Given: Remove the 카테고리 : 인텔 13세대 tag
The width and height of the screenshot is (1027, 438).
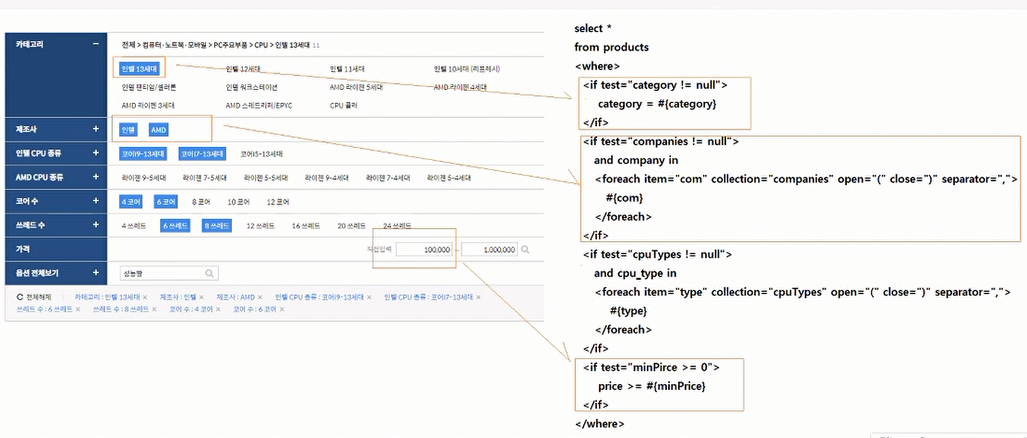Looking at the screenshot, I should pyautogui.click(x=145, y=297).
